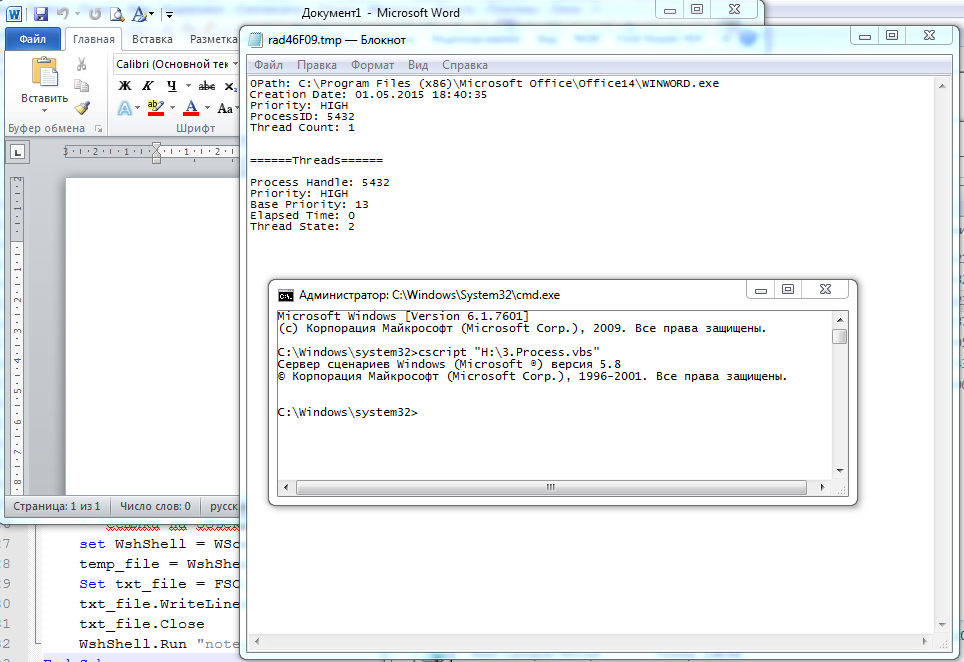This screenshot has height=662, width=964.
Task: Open Notepad Формат menu
Action: (x=372, y=65)
